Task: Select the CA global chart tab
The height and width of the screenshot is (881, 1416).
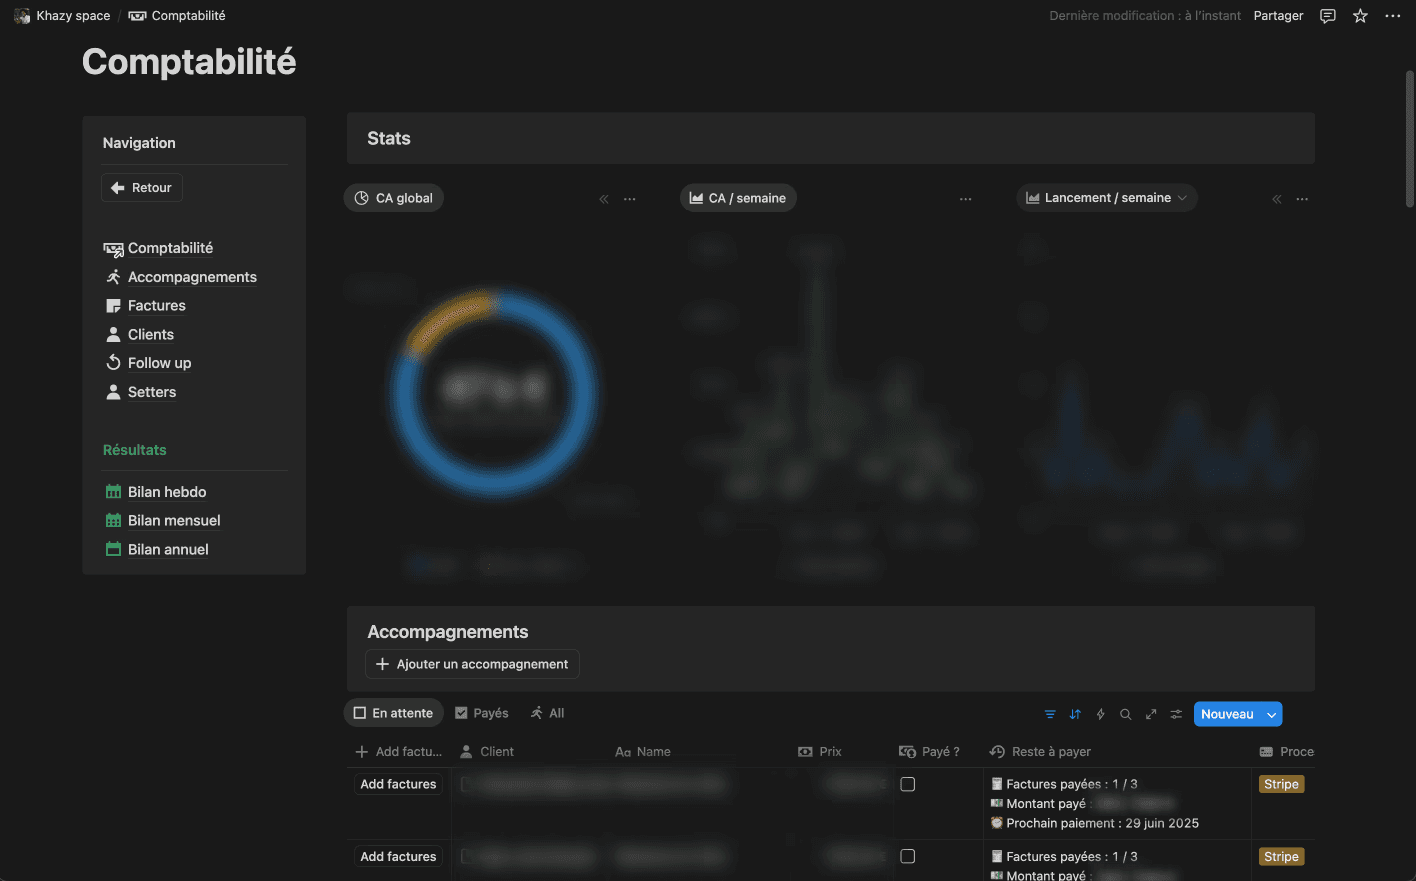Action: [x=394, y=198]
